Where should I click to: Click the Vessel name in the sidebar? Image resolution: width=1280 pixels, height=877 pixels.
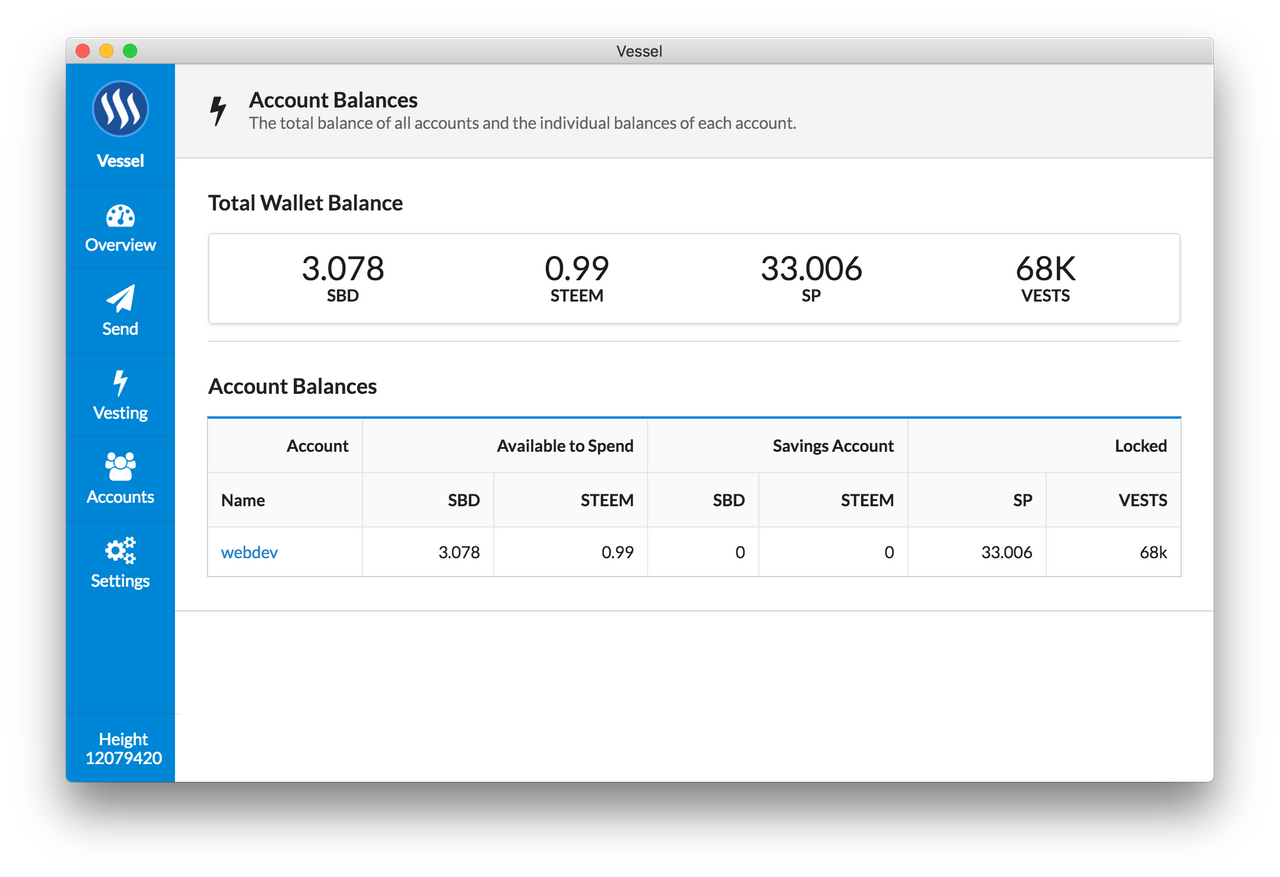click(x=120, y=161)
